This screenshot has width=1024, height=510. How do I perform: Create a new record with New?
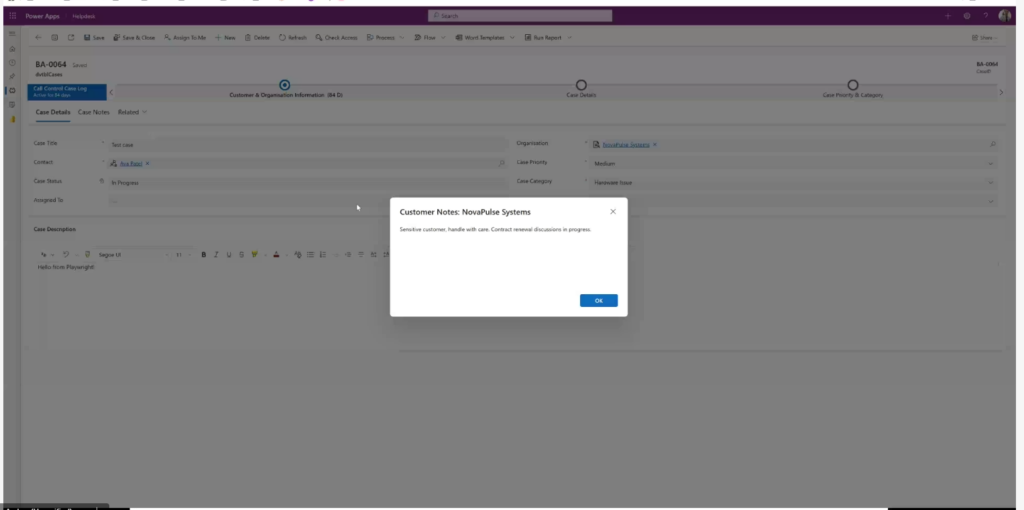click(225, 38)
